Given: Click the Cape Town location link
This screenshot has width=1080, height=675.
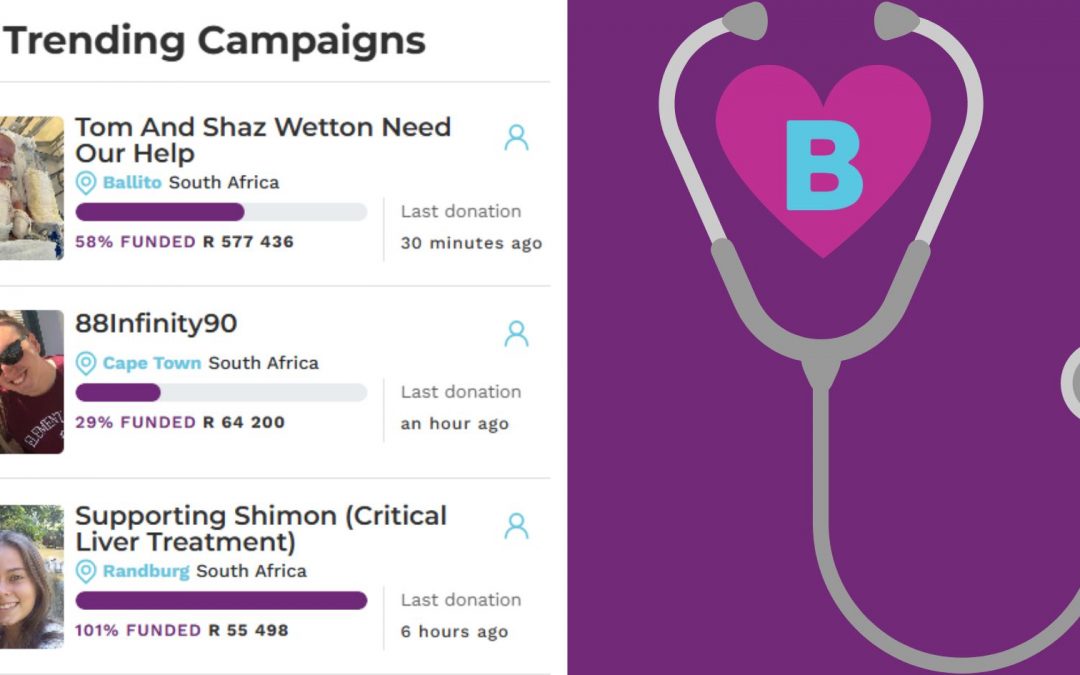Looking at the screenshot, I should coord(152,363).
